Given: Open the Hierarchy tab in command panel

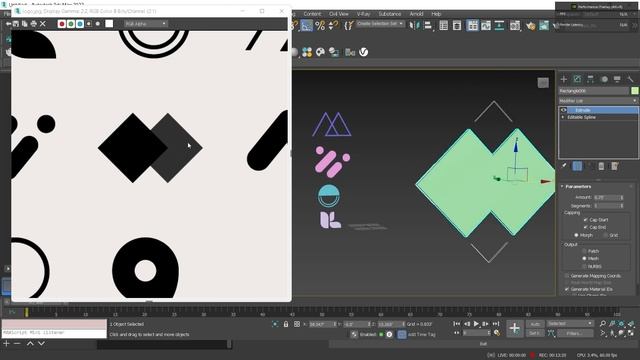Looking at the screenshot, I should (x=591, y=79).
